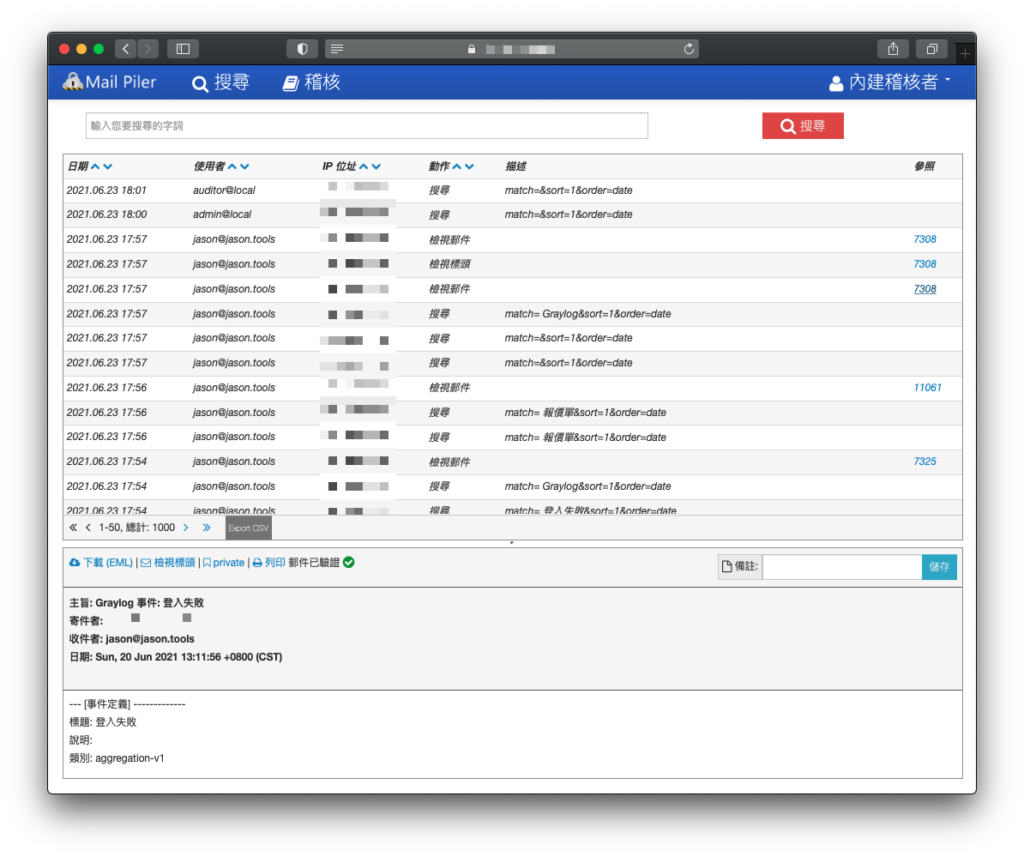Click the Export CSV button
This screenshot has width=1024, height=857.
point(248,528)
